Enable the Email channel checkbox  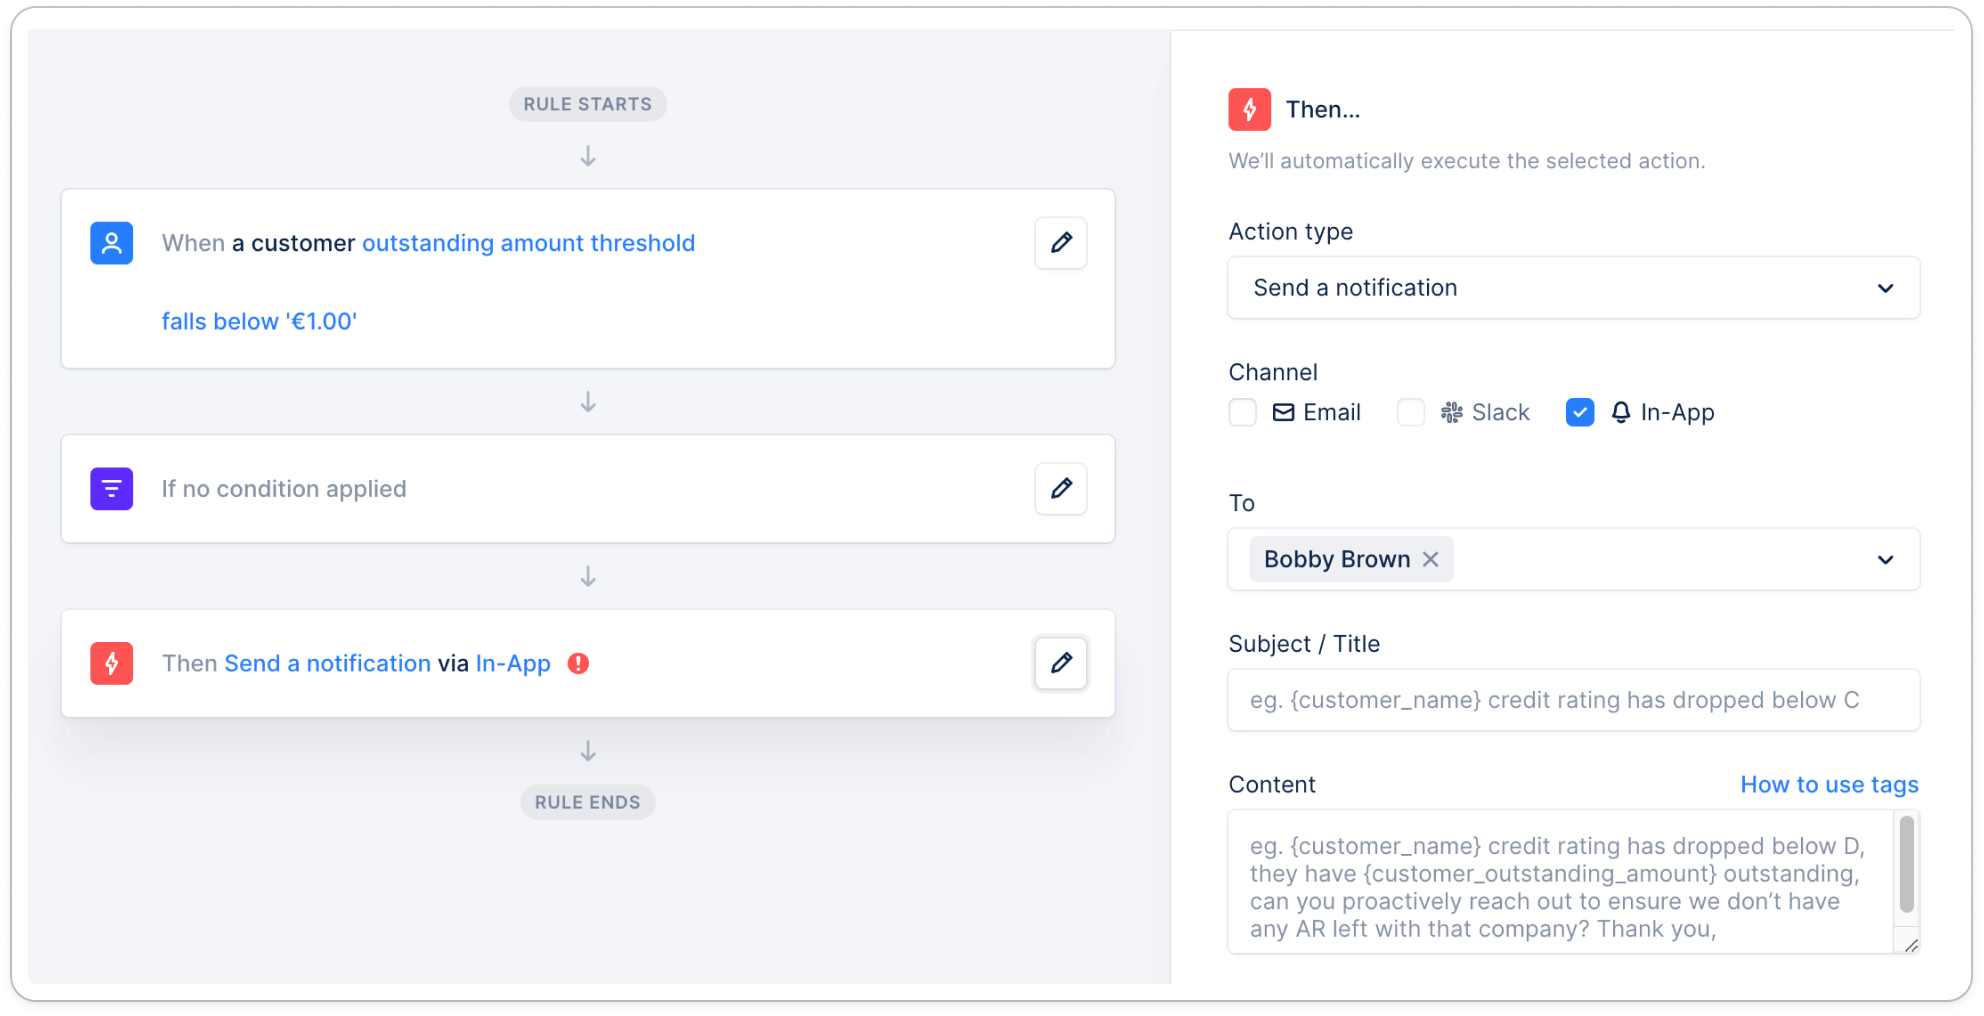tap(1243, 412)
